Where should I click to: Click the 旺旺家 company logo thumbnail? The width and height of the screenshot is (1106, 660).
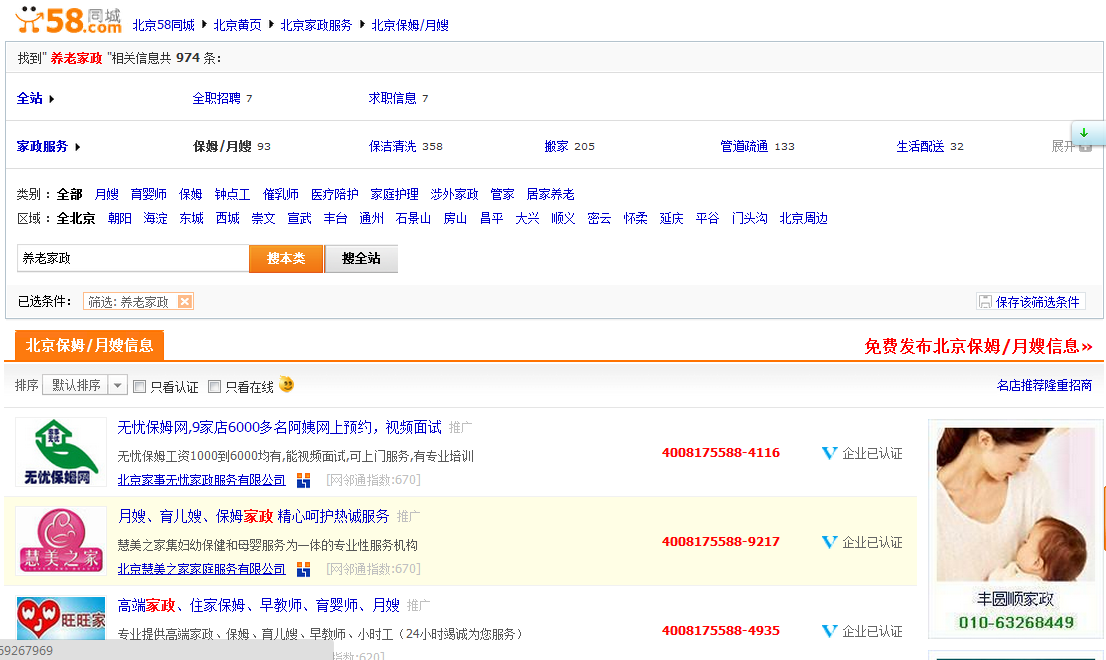coord(61,618)
